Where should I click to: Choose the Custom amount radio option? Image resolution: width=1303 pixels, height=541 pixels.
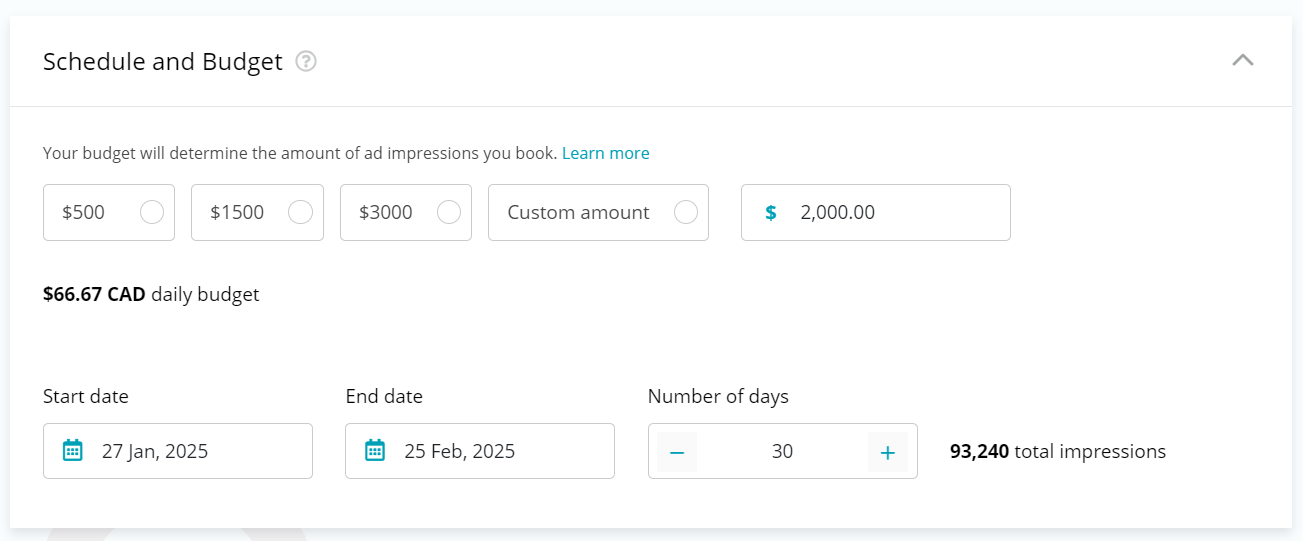(686, 212)
